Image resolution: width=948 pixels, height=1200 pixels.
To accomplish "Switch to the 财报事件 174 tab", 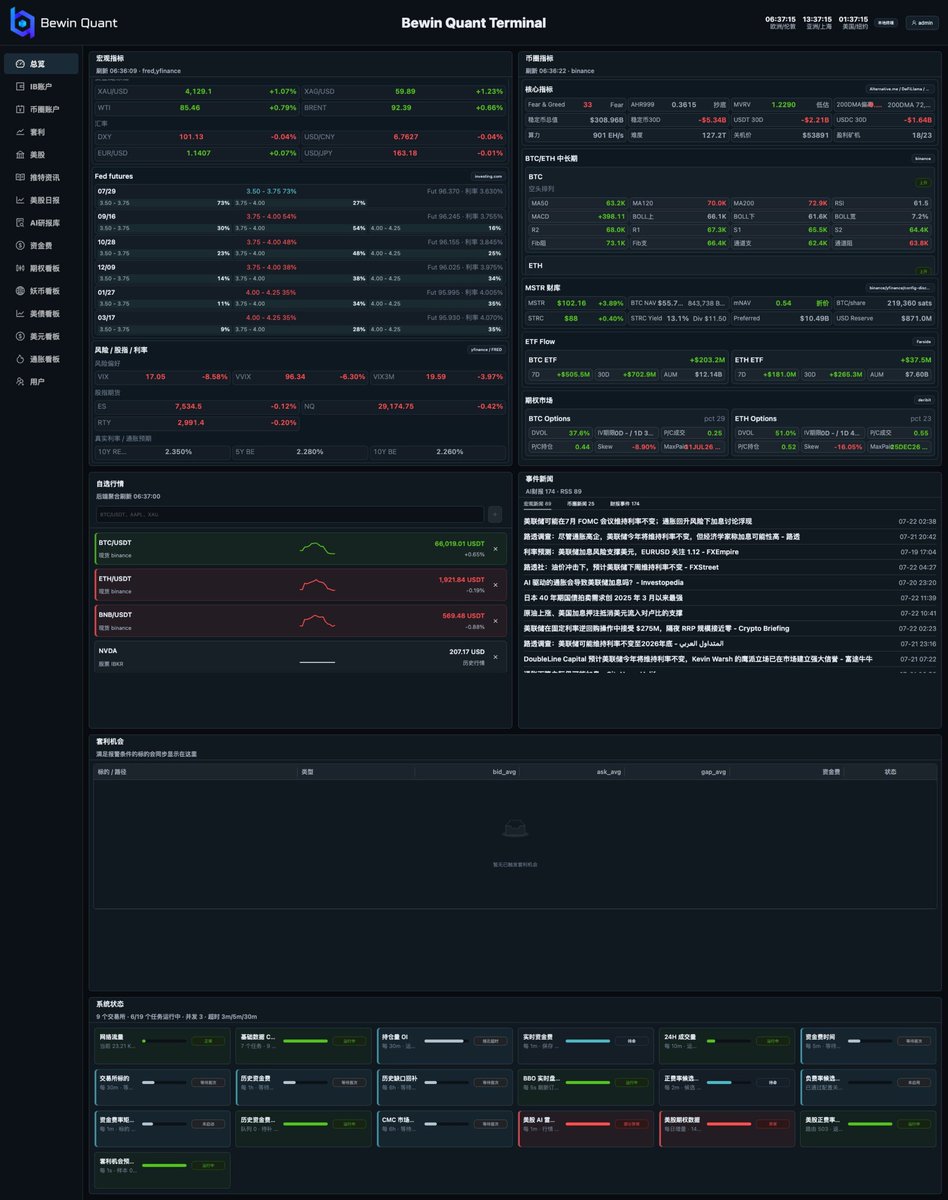I will coord(625,504).
